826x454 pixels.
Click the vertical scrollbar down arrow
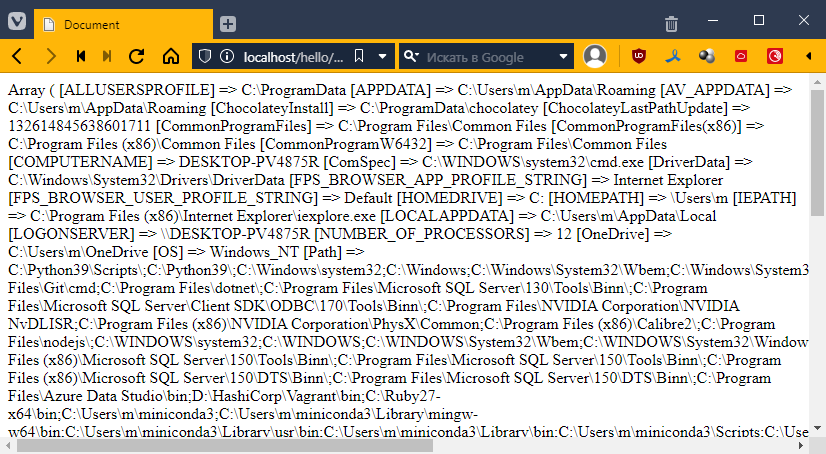pyautogui.click(x=817, y=430)
